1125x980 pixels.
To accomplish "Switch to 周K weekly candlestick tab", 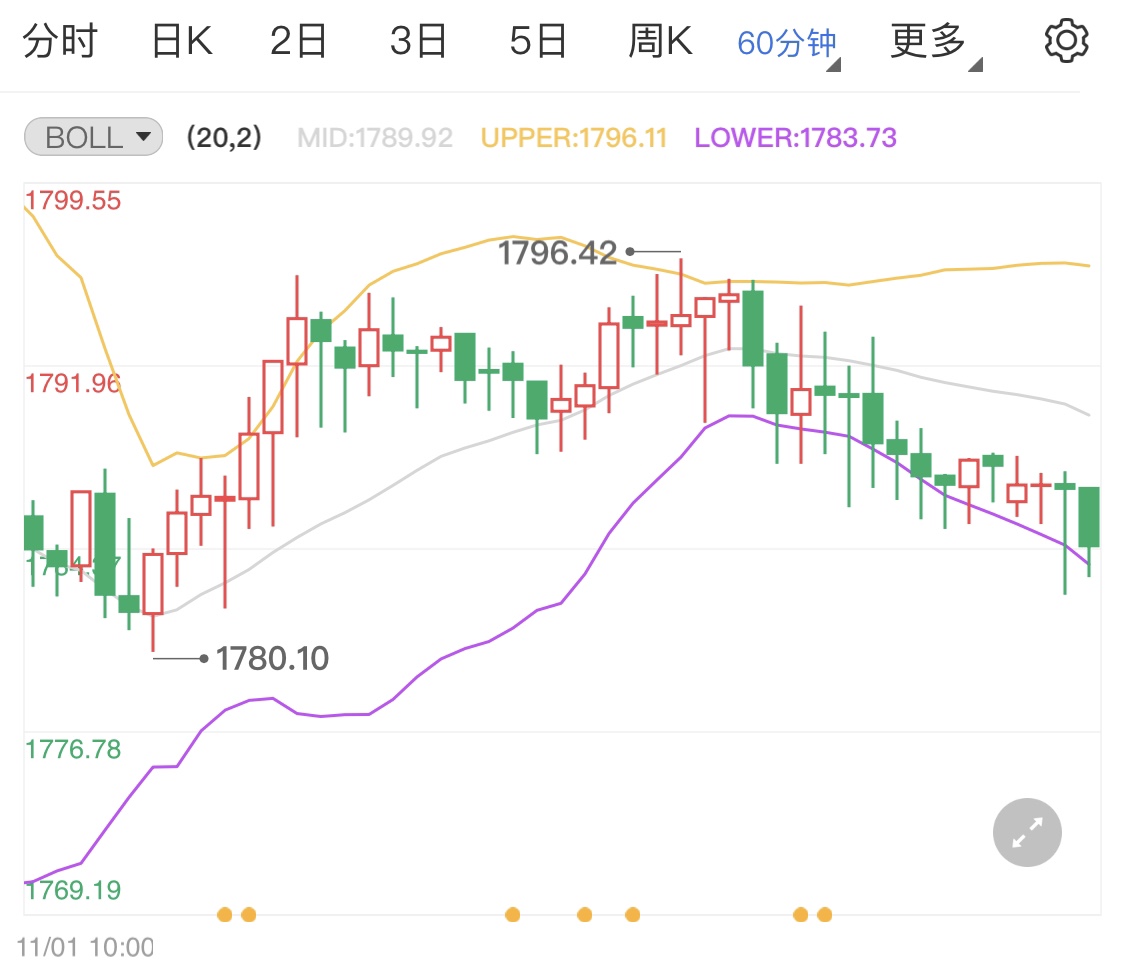I will tap(660, 41).
